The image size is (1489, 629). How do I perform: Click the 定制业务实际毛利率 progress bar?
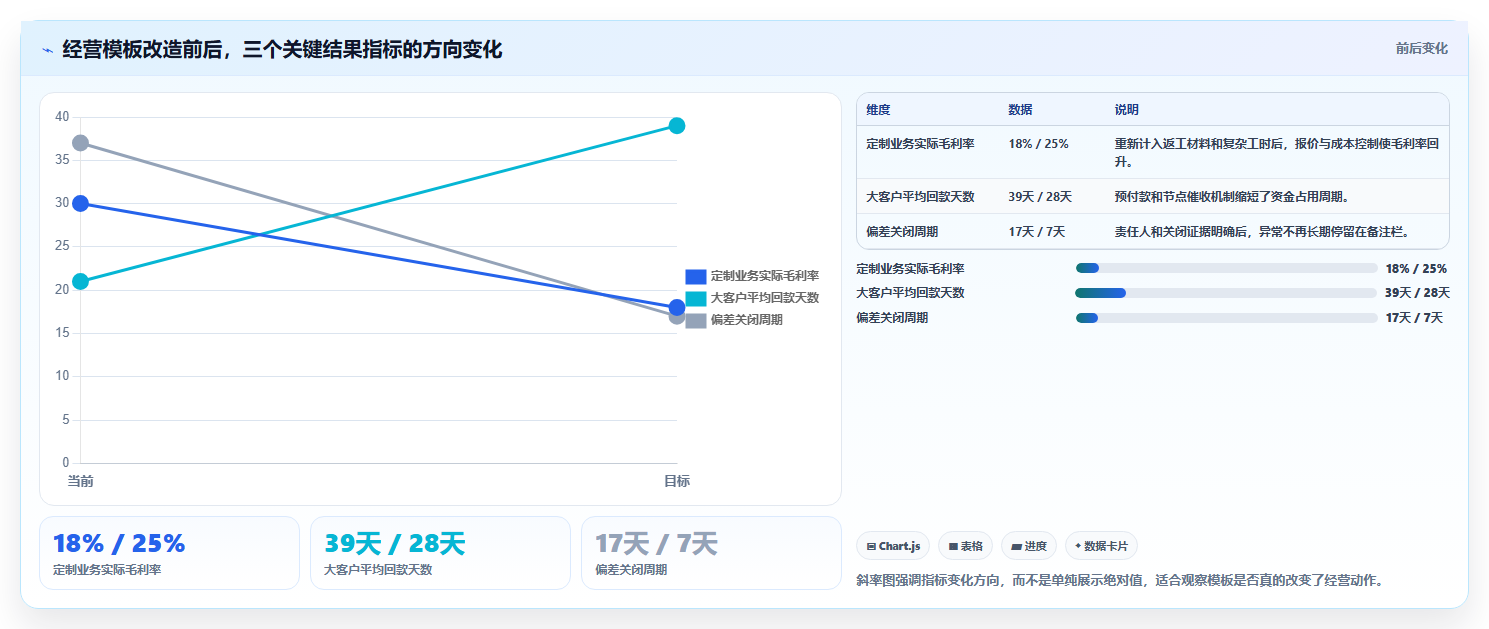click(x=1227, y=268)
